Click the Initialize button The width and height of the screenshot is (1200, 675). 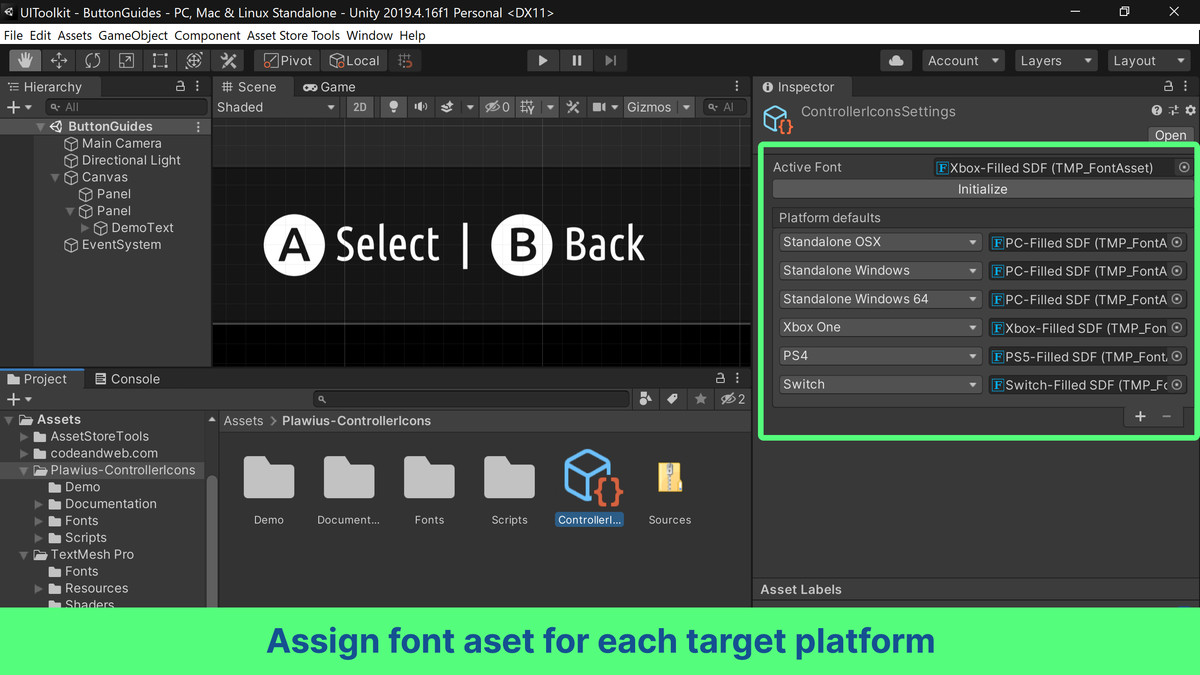pos(982,189)
